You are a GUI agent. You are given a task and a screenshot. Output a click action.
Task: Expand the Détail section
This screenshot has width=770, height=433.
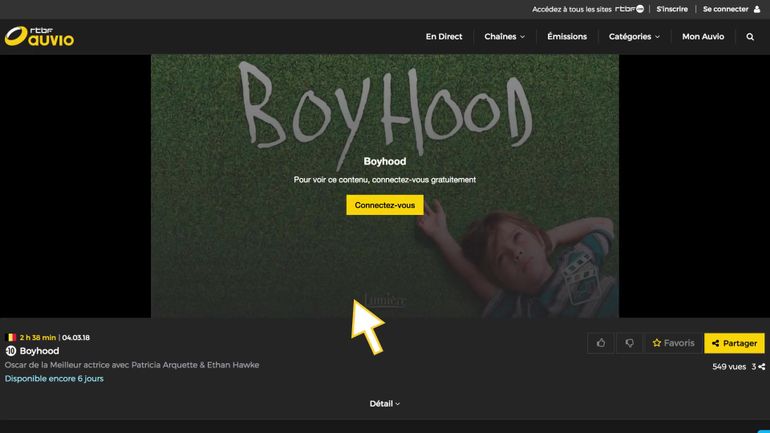[x=384, y=404]
